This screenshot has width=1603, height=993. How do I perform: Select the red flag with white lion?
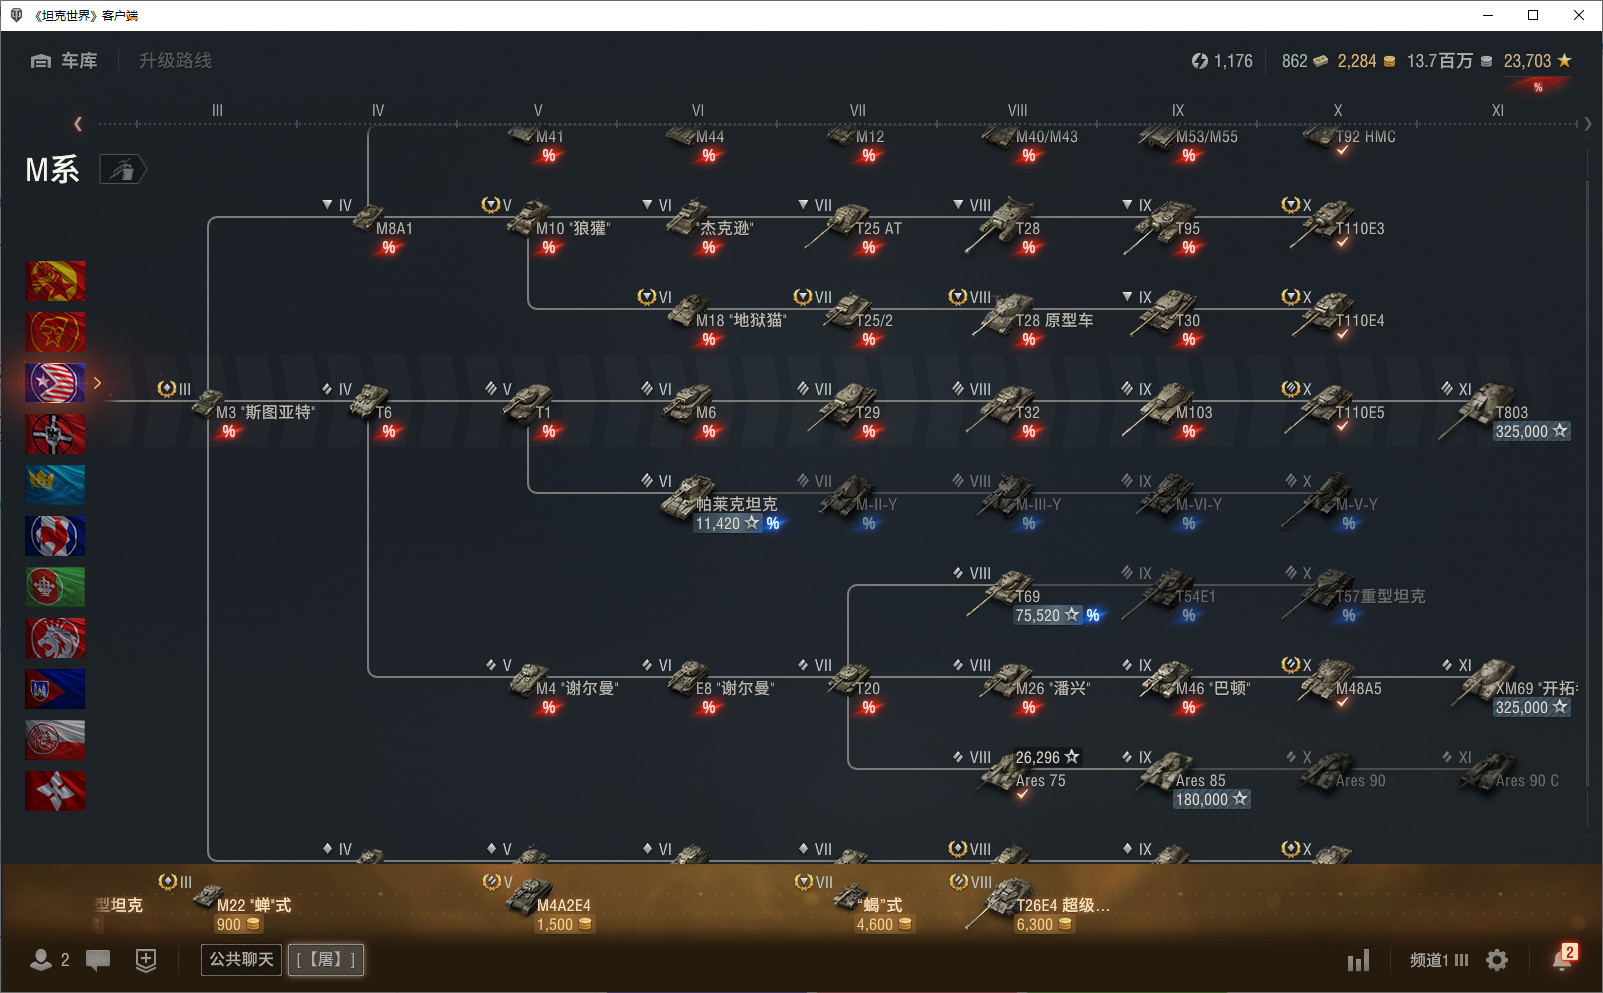55,638
